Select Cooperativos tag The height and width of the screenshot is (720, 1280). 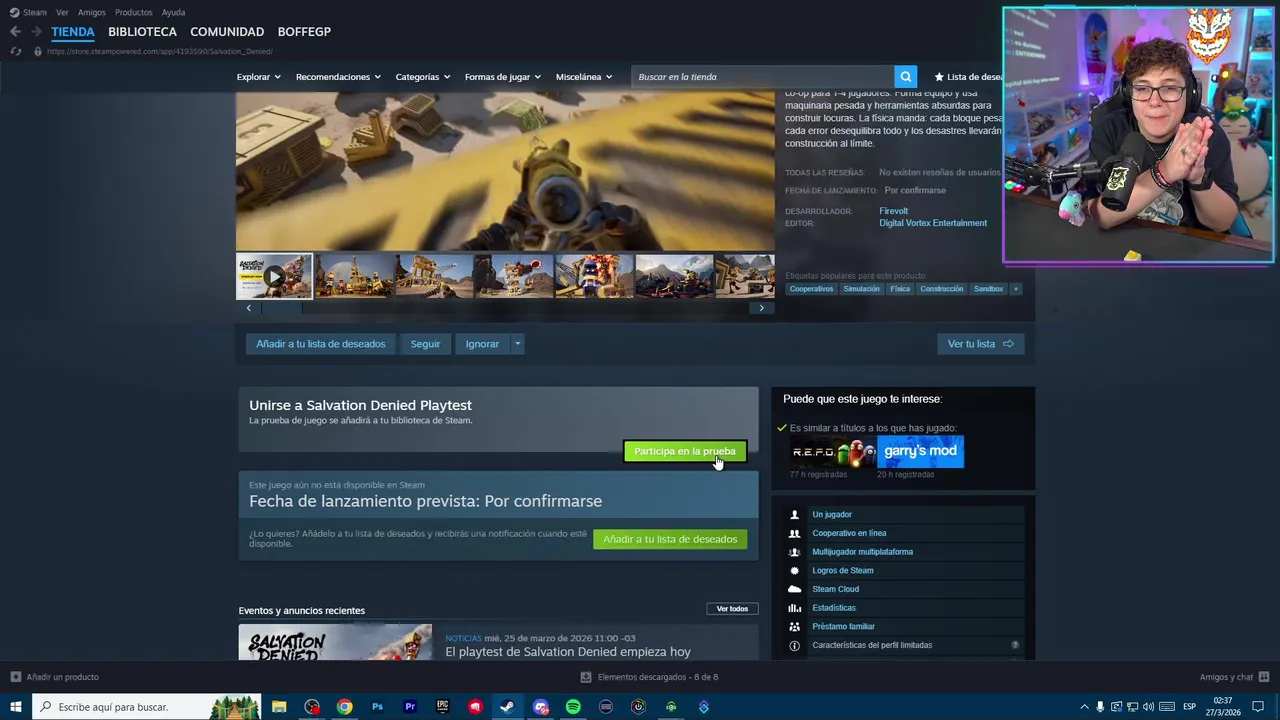coord(811,289)
